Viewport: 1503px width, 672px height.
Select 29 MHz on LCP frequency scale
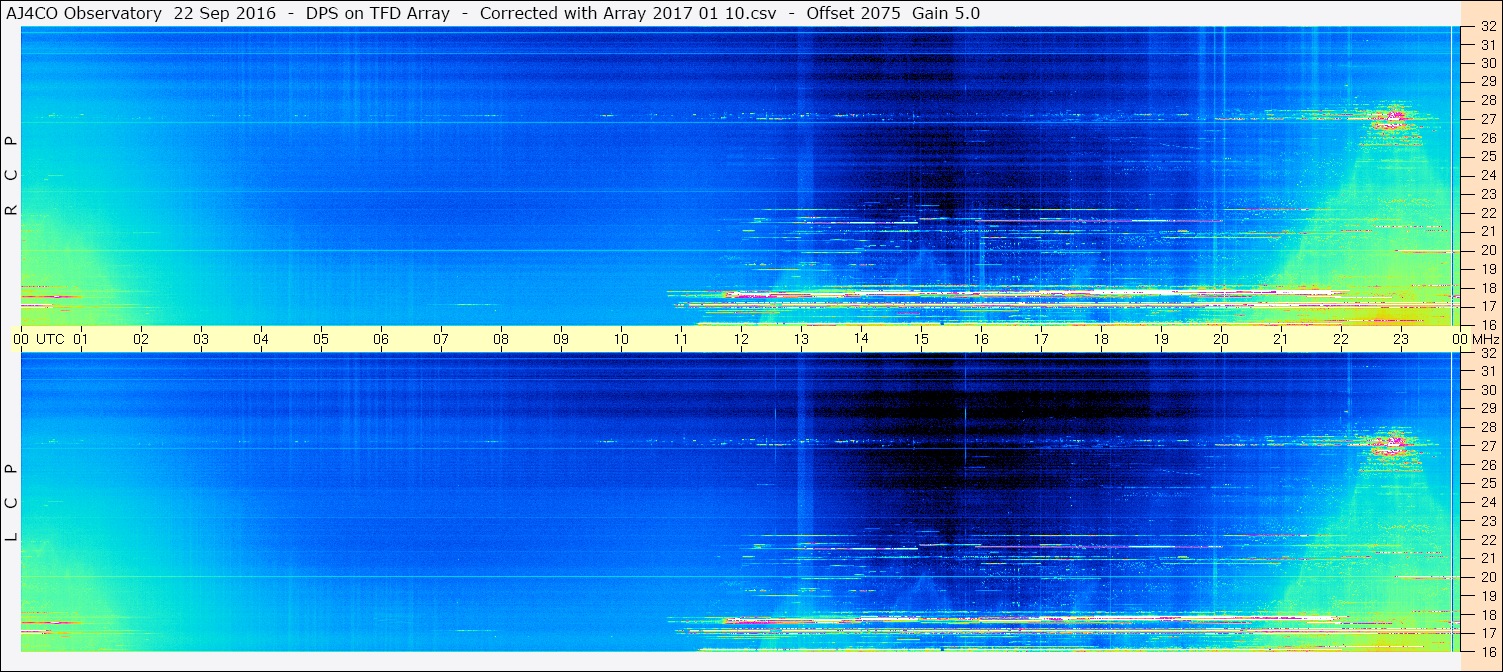1489,409
